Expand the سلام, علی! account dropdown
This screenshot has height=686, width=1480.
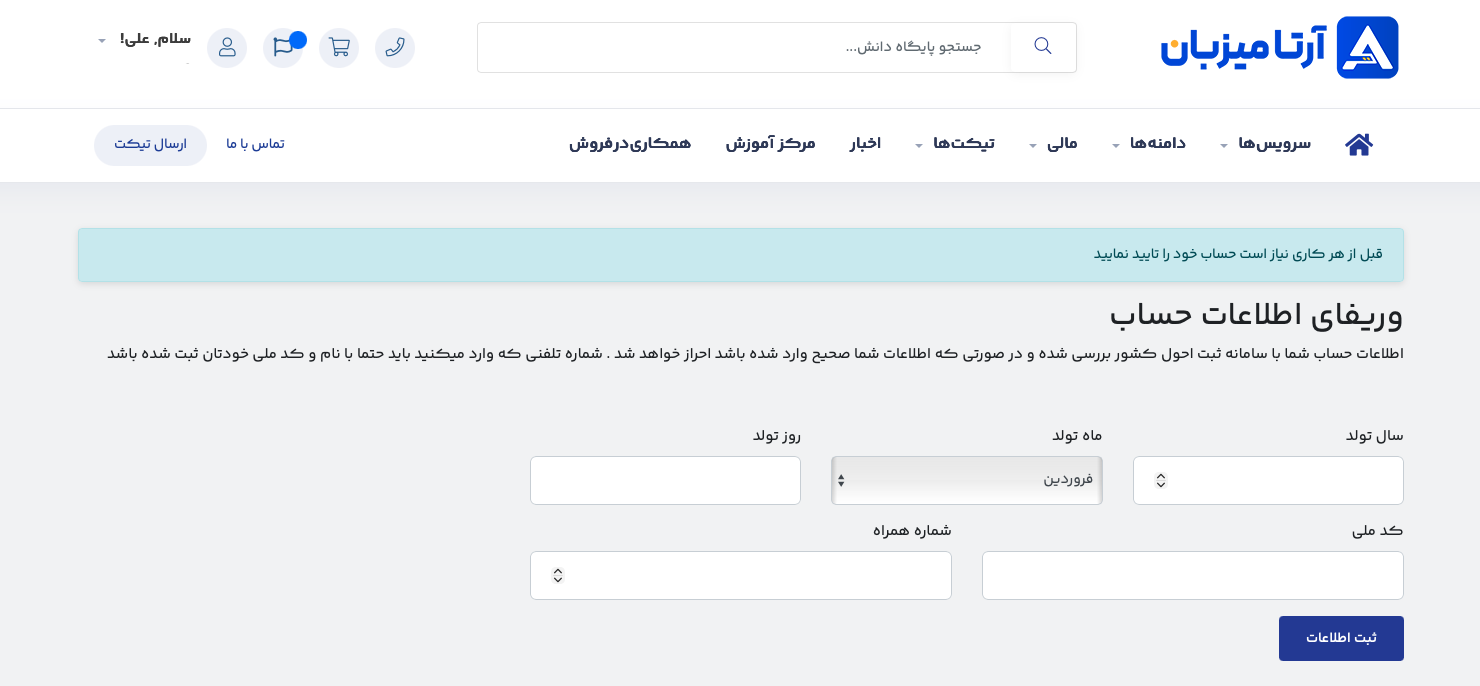point(145,40)
